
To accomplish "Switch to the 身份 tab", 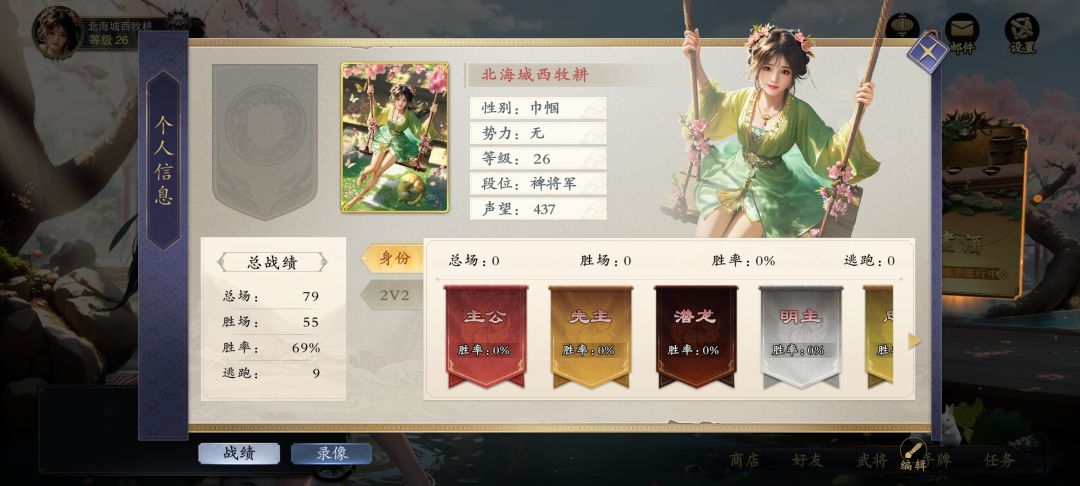I will point(393,258).
